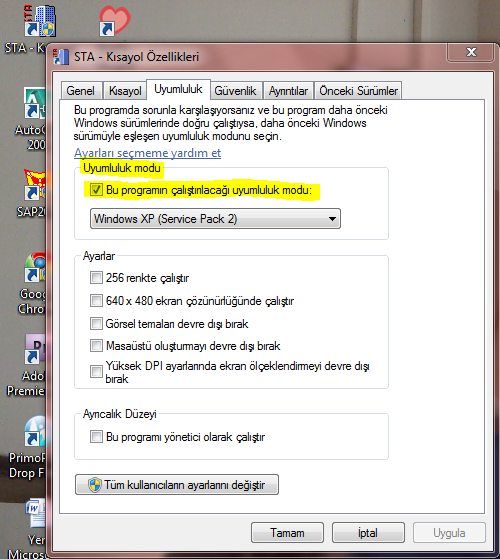This screenshot has width=500, height=559.
Task: Select the PrimoPDF Drop Files shortcut
Action: 35,431
